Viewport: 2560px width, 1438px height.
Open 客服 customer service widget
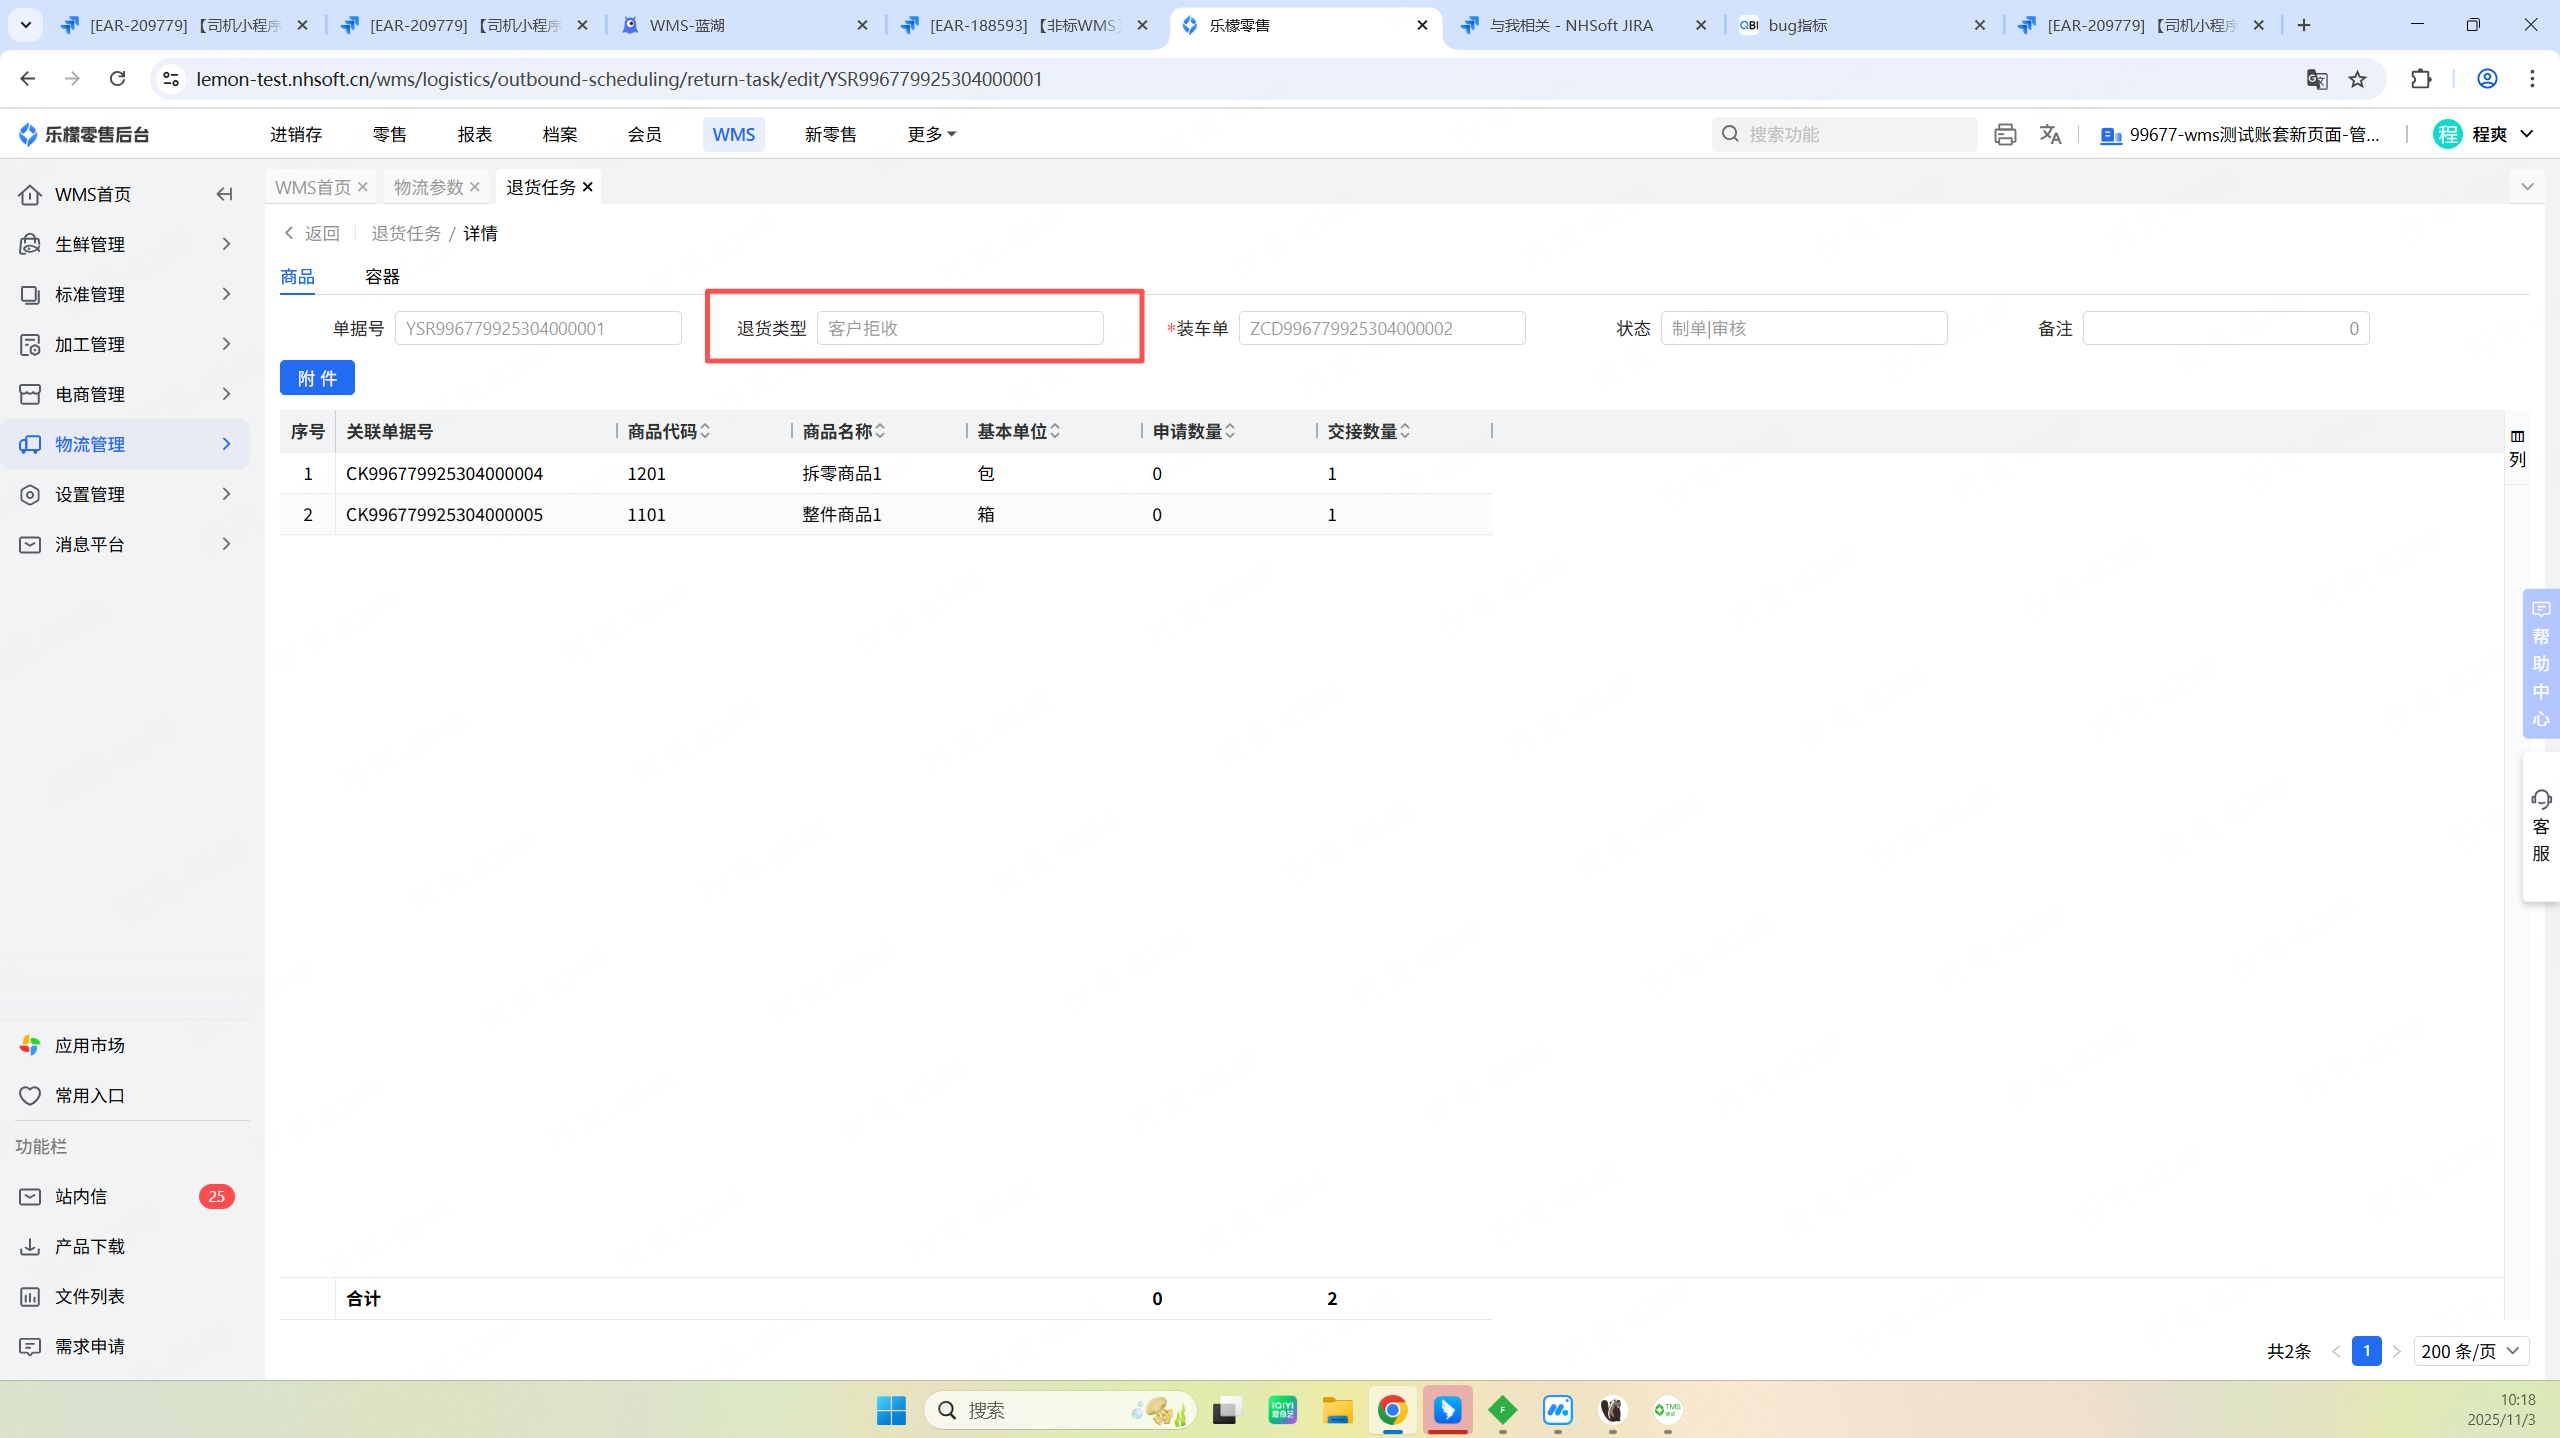tap(2540, 826)
